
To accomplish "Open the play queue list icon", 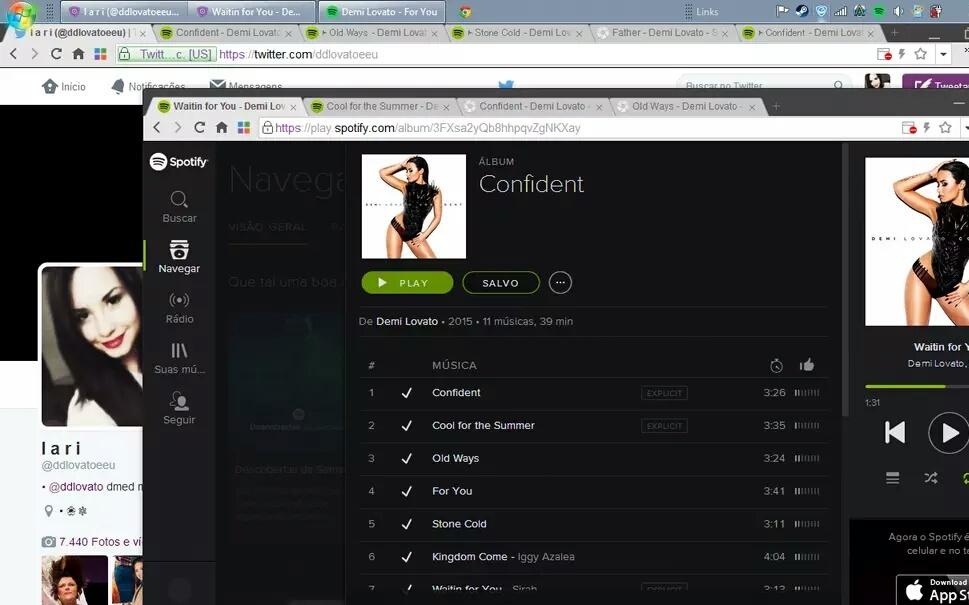I will point(892,478).
